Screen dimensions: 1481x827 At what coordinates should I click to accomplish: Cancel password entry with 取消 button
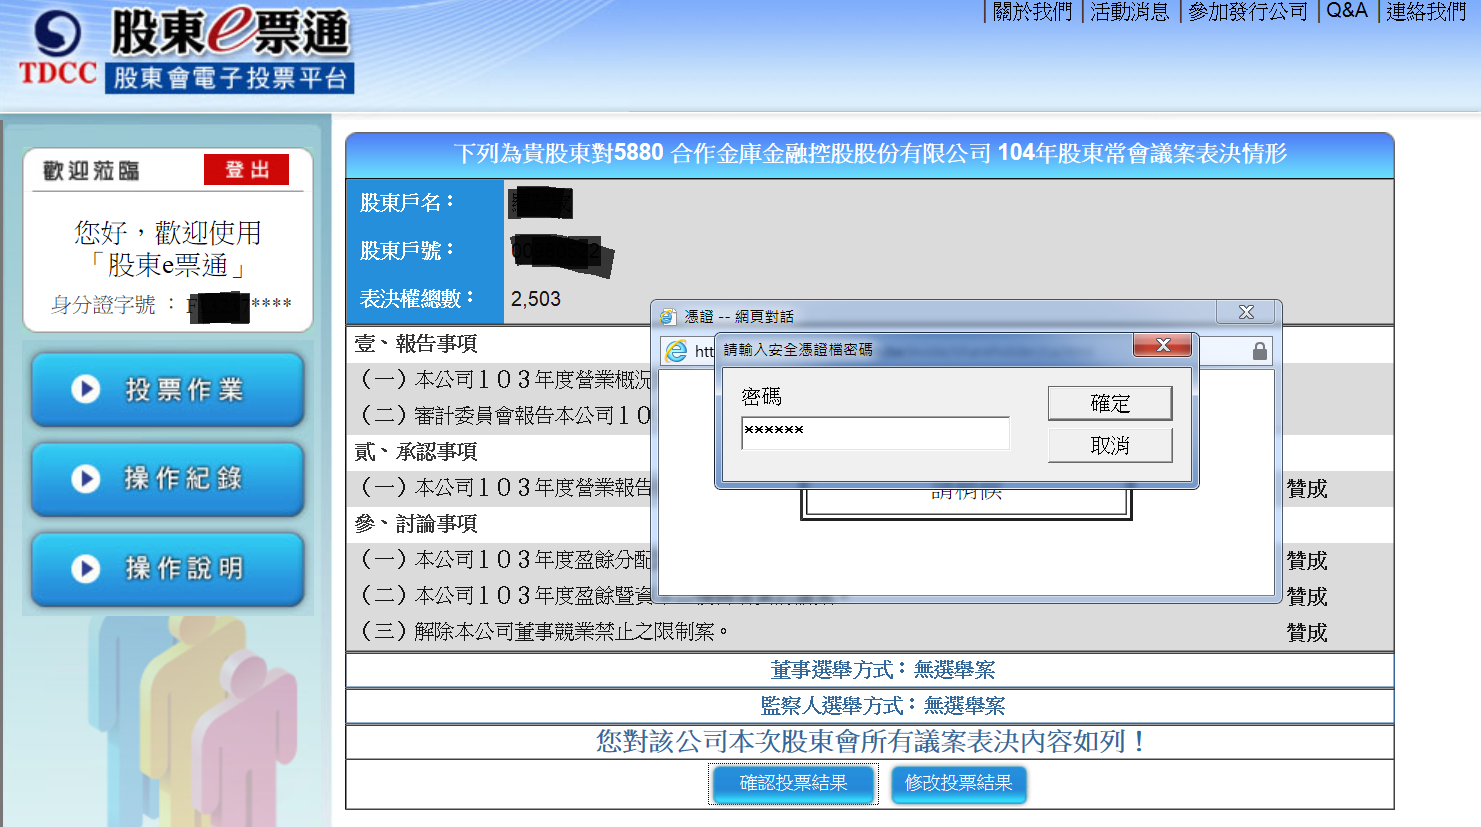(1110, 445)
